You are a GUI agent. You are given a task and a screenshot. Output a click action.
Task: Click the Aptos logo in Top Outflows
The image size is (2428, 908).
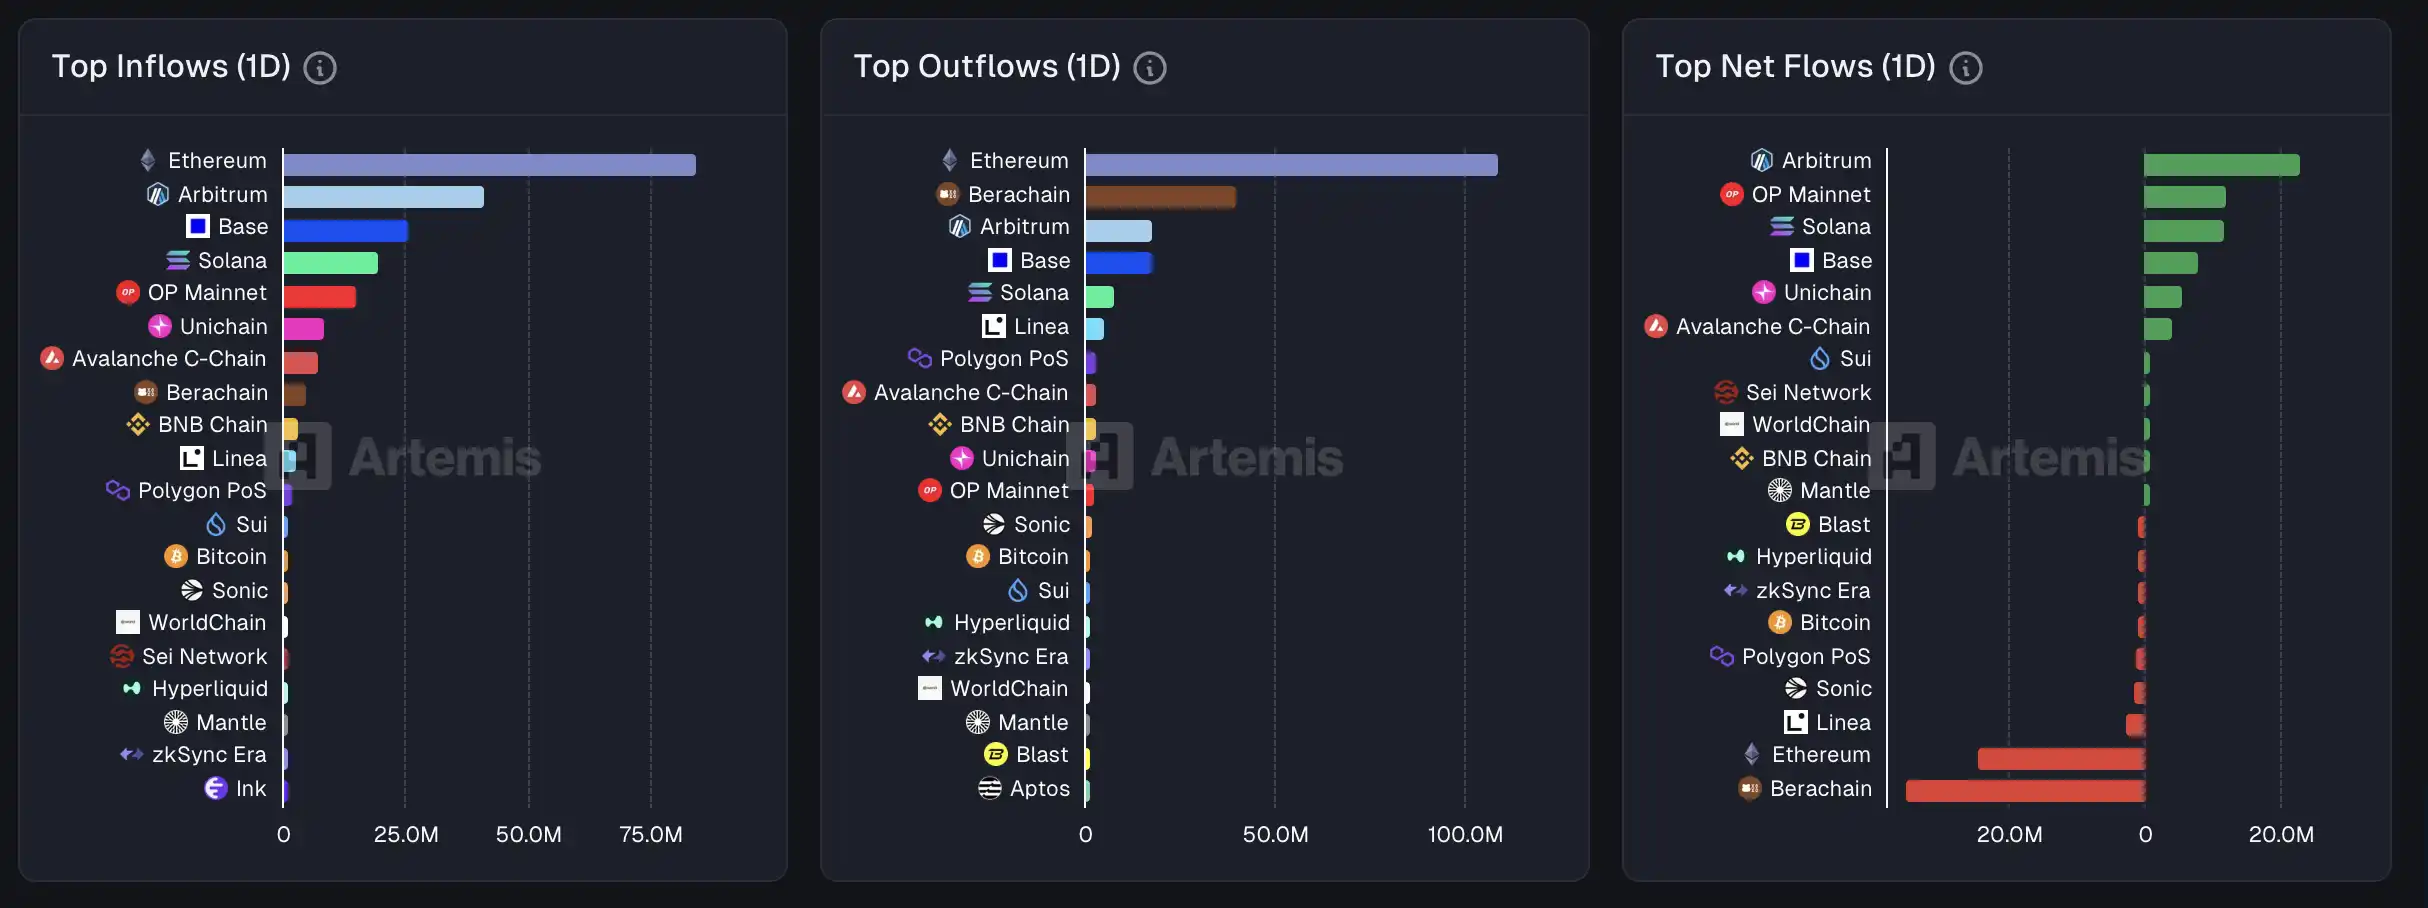(989, 788)
